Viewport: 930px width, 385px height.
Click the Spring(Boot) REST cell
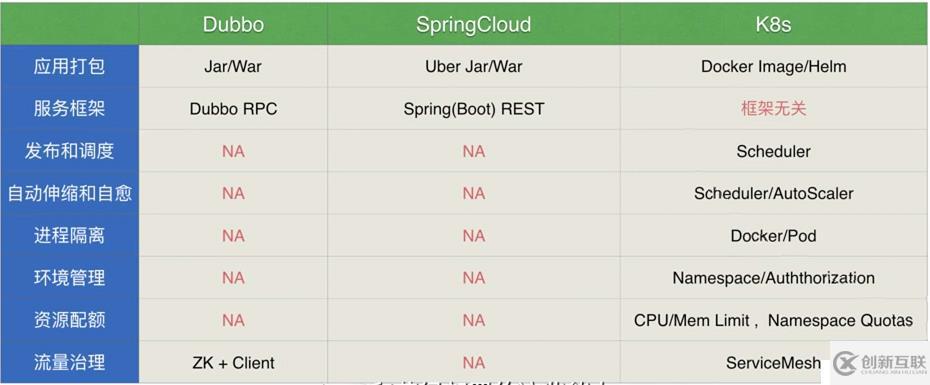[x=473, y=109]
